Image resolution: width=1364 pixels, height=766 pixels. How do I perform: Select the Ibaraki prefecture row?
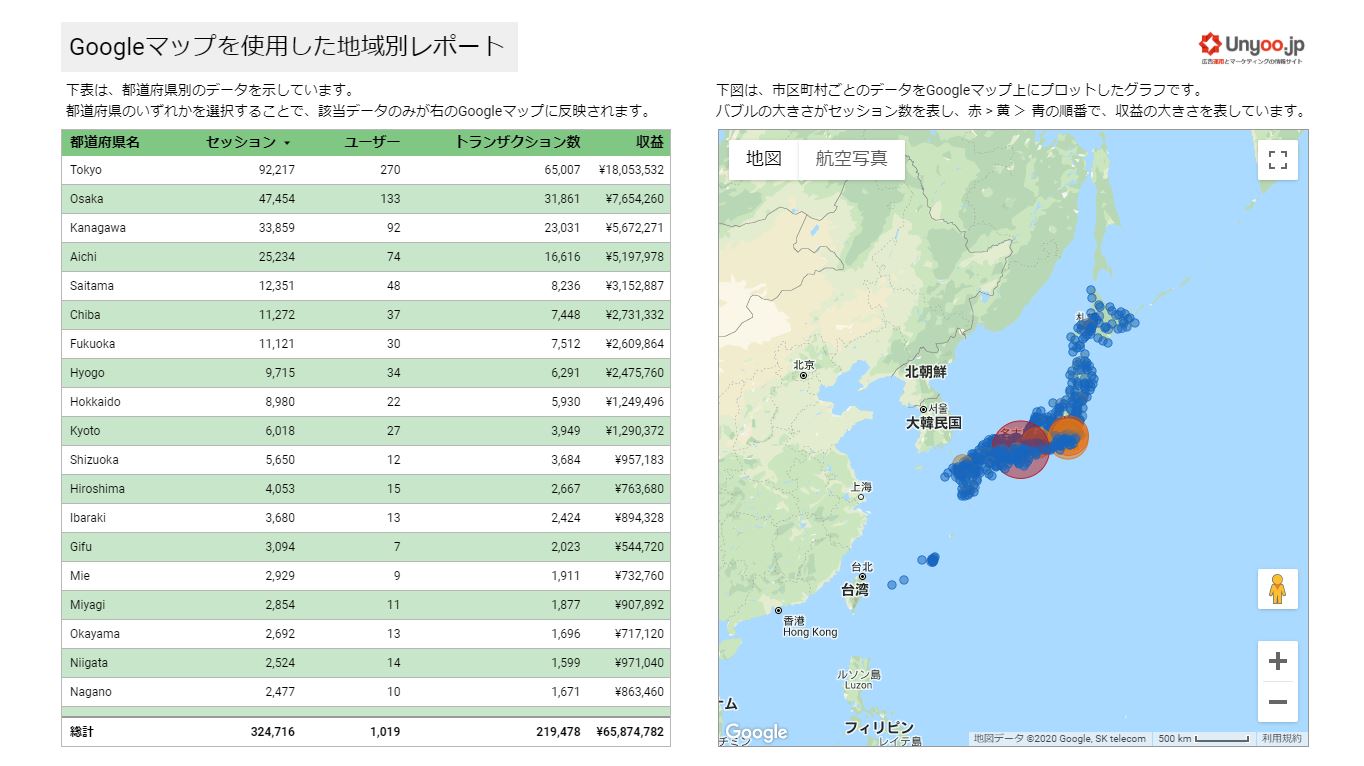pos(366,518)
